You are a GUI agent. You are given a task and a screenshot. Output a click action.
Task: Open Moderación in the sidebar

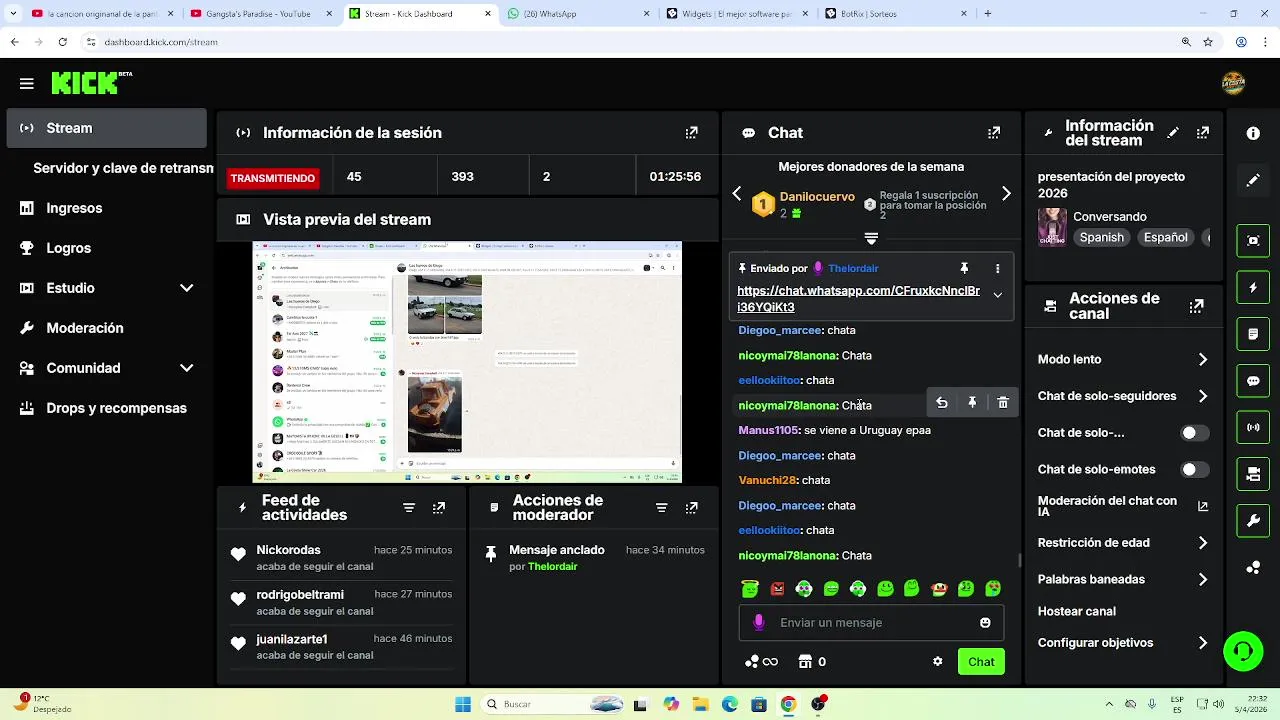[x=106, y=328]
